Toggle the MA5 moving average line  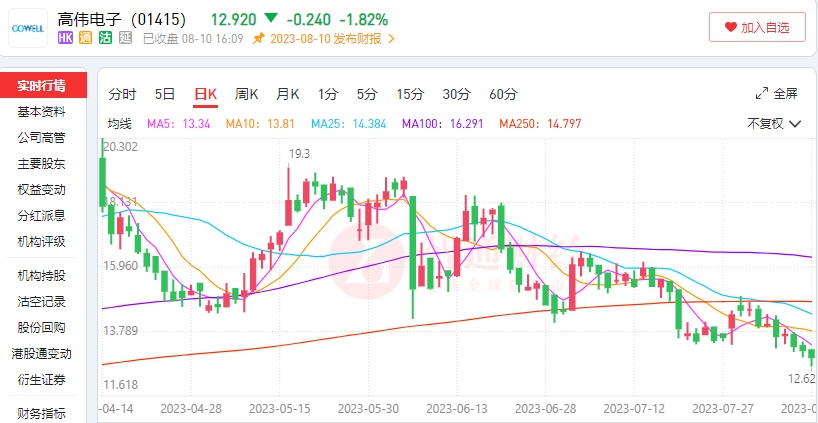click(179, 124)
